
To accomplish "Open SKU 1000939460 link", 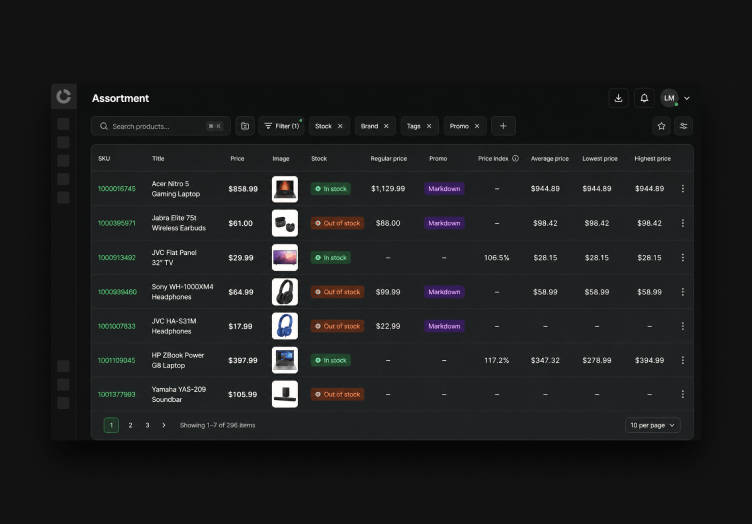I will click(x=117, y=292).
